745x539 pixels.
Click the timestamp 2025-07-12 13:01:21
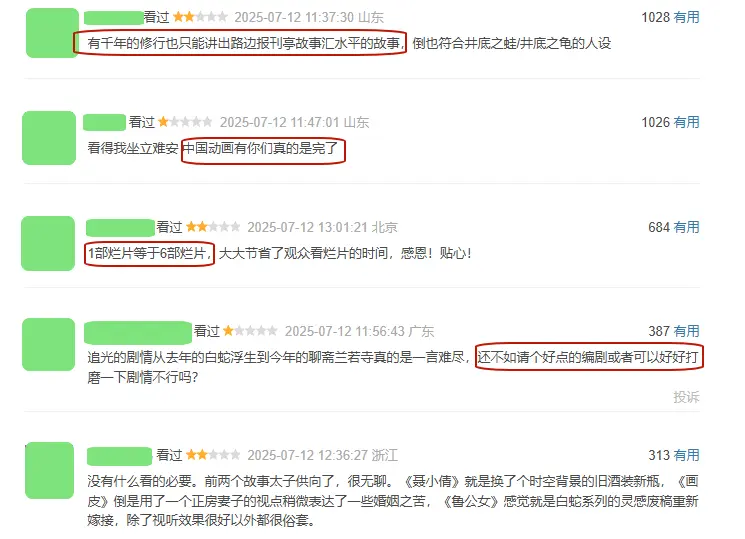(x=307, y=228)
